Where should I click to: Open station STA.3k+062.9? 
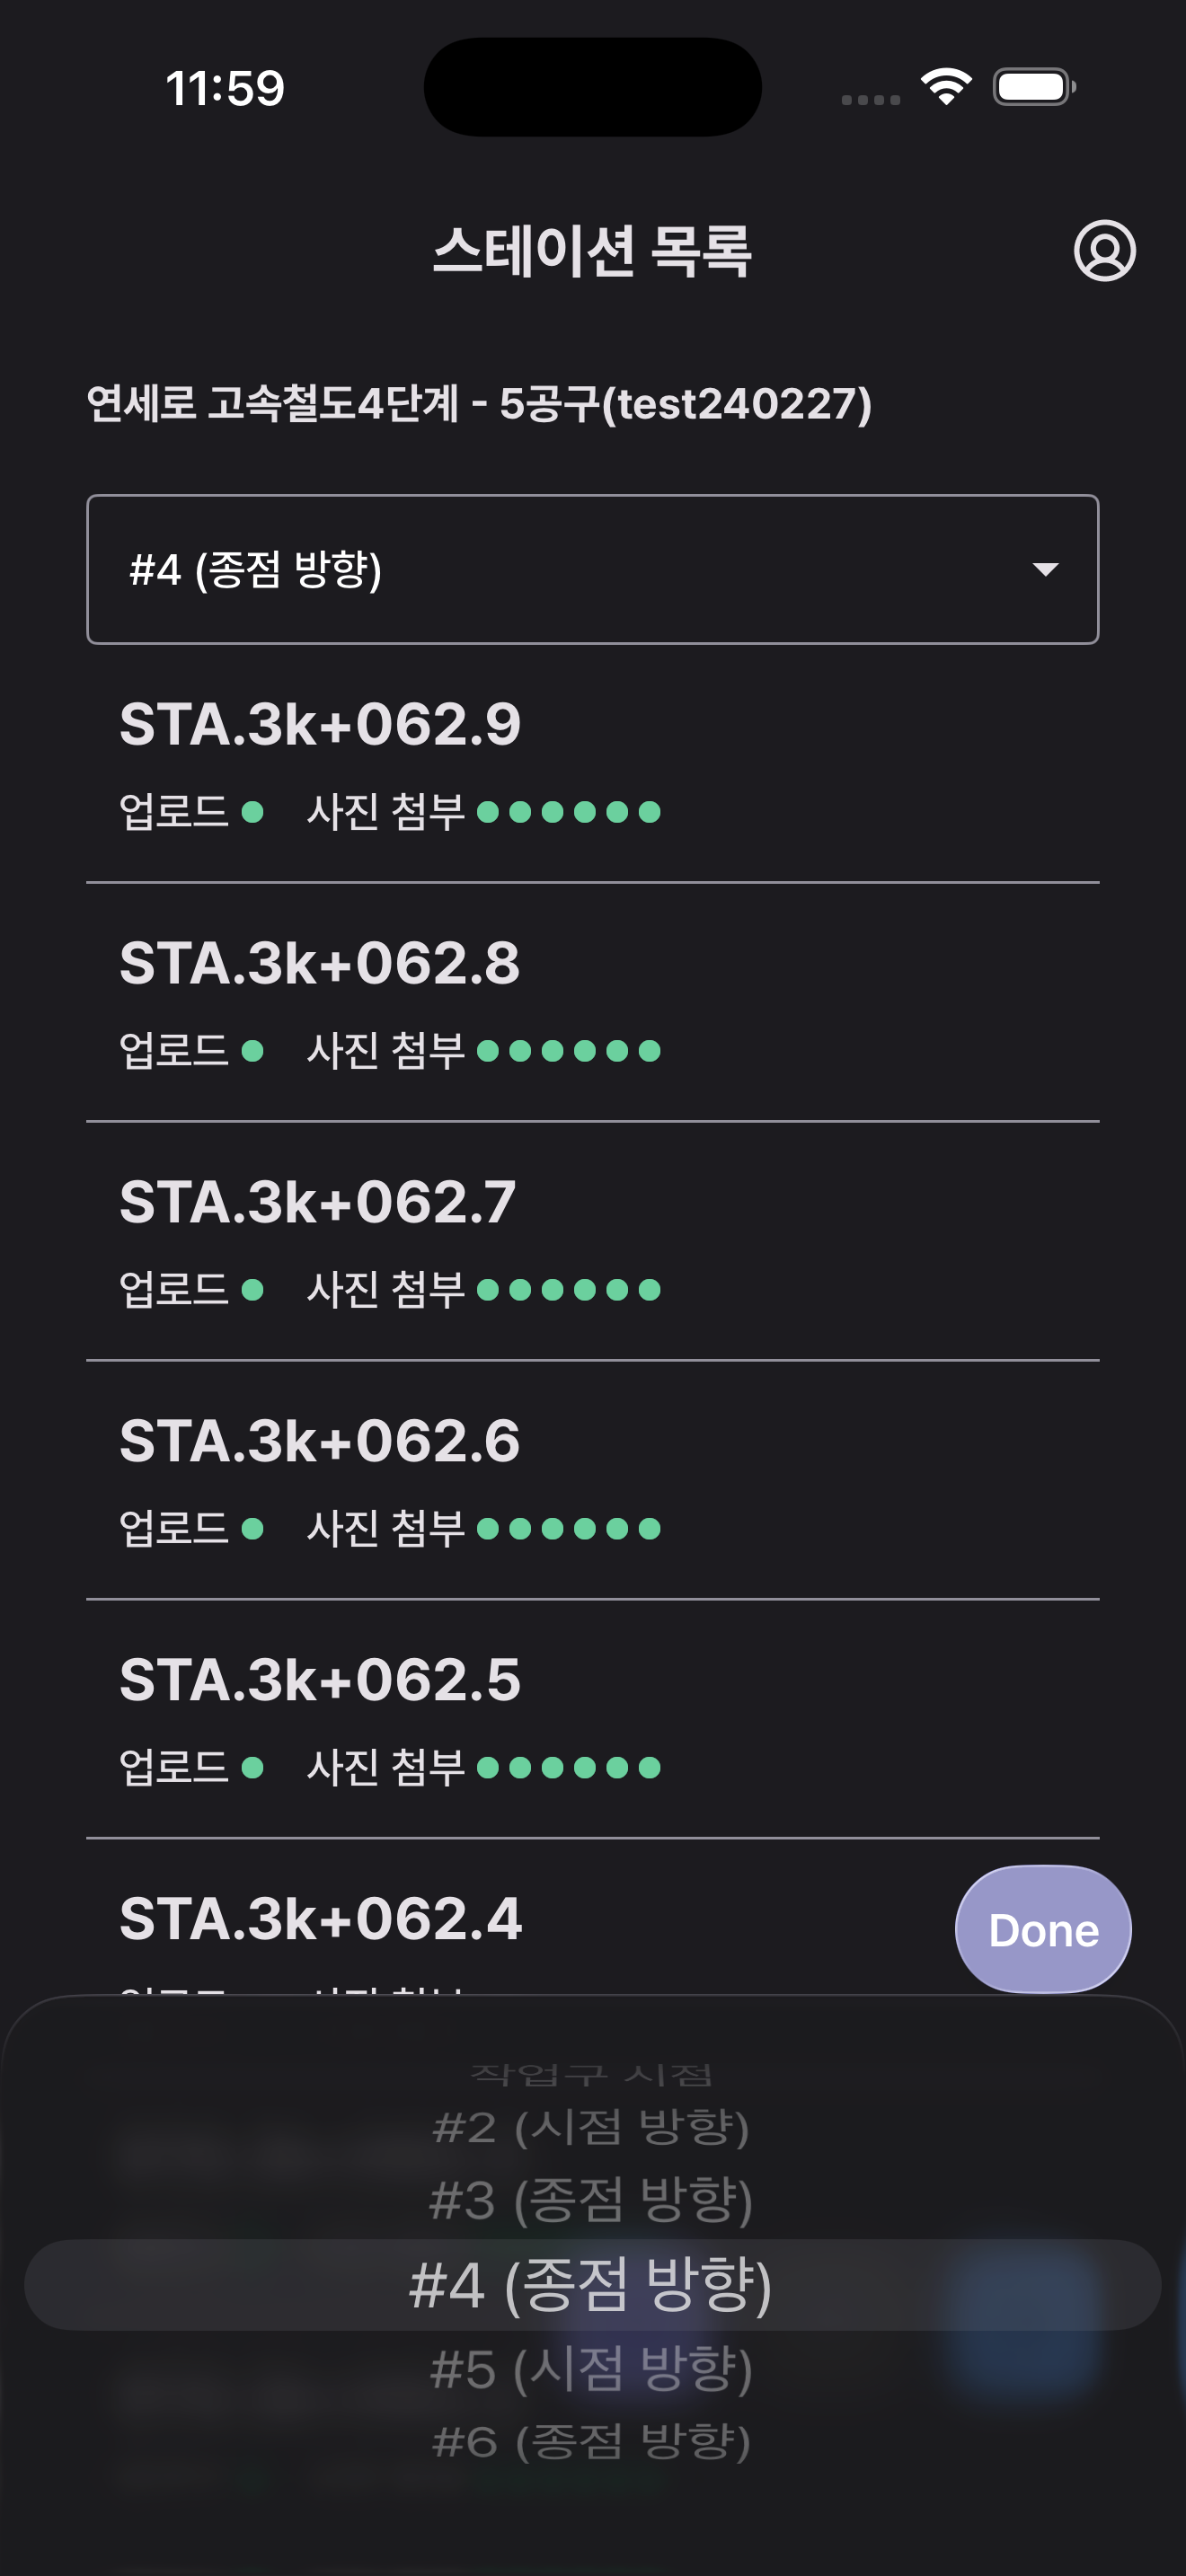tap(320, 724)
